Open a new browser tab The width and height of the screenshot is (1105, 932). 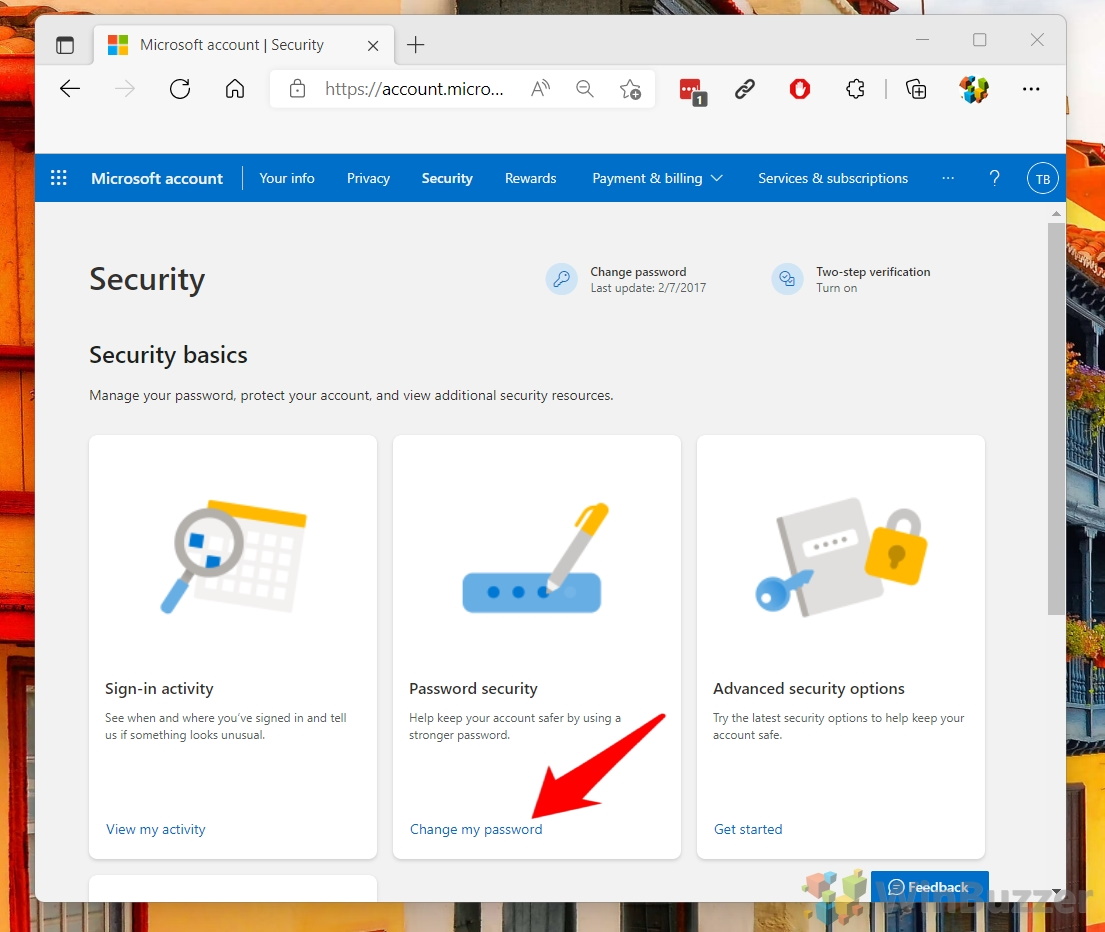pos(416,45)
